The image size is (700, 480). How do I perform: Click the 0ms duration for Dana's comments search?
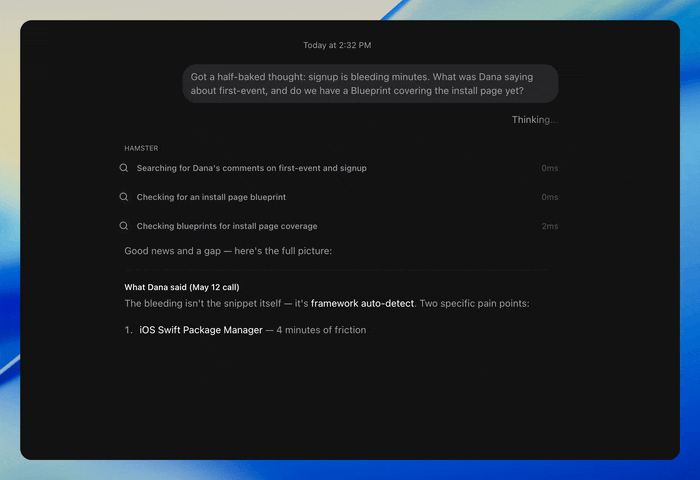(x=550, y=168)
